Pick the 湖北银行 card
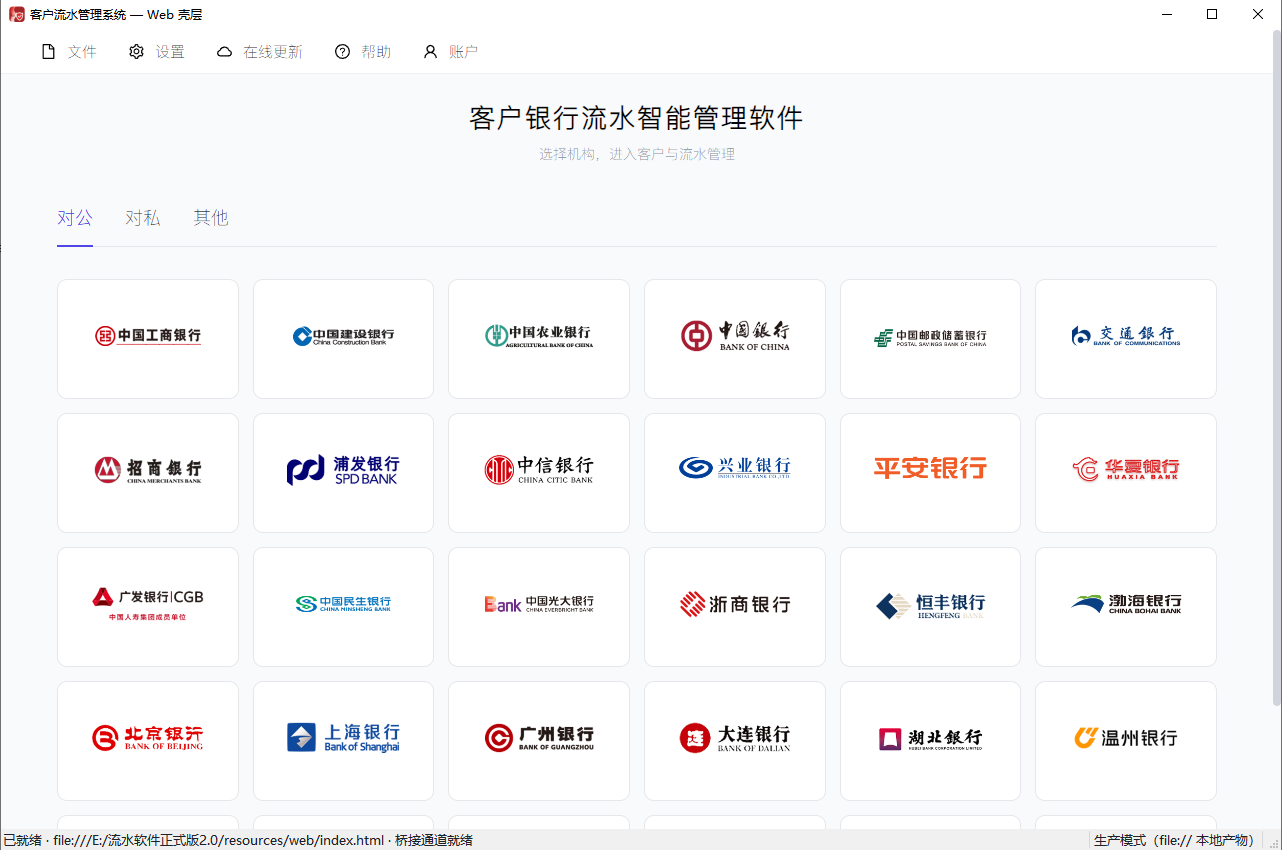This screenshot has height=850, width=1282. tap(930, 741)
